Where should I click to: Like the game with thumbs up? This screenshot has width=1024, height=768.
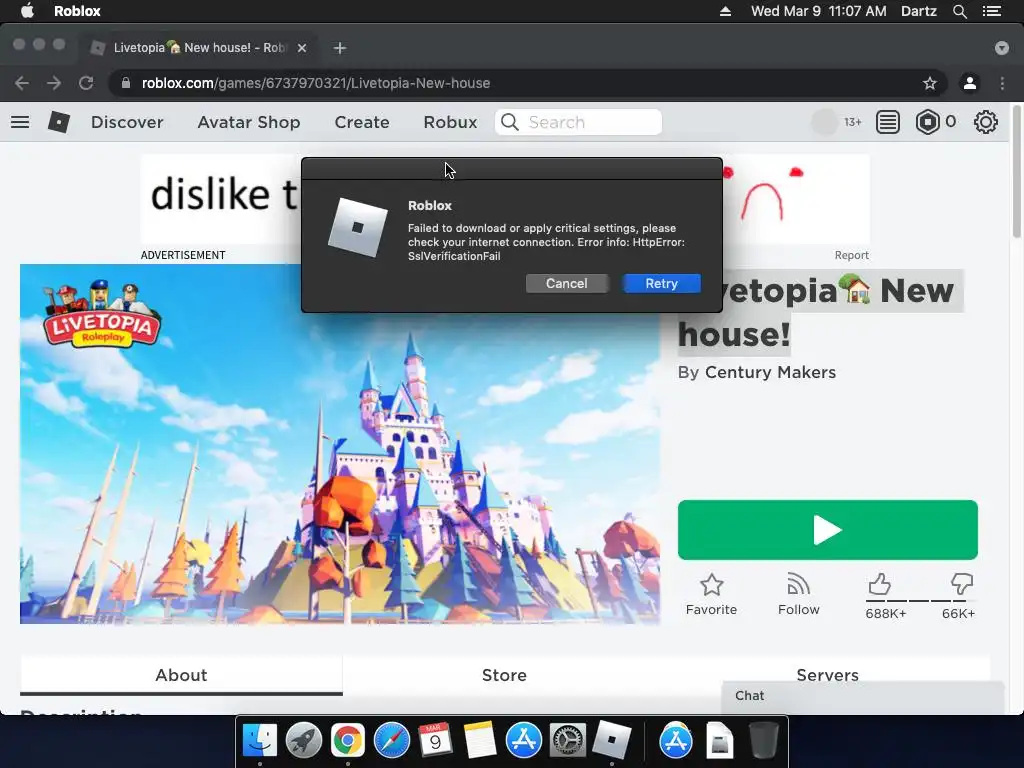[879, 583]
